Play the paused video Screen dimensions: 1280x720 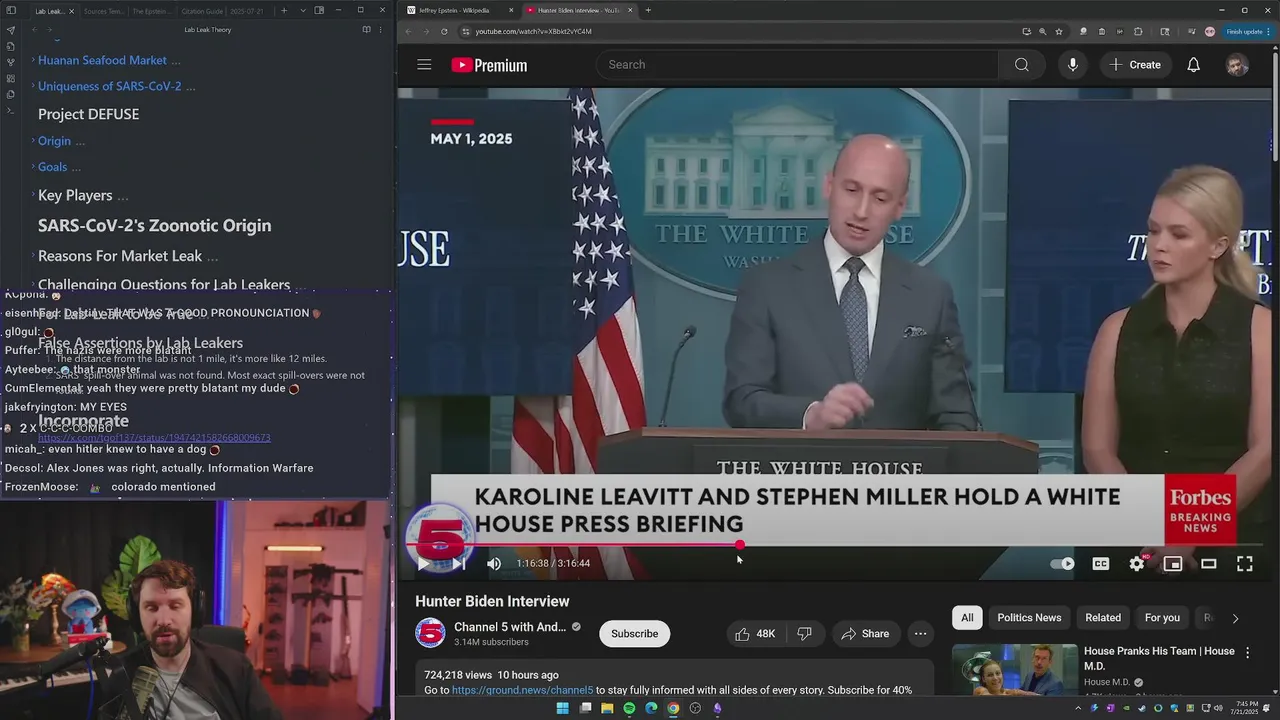pos(423,563)
